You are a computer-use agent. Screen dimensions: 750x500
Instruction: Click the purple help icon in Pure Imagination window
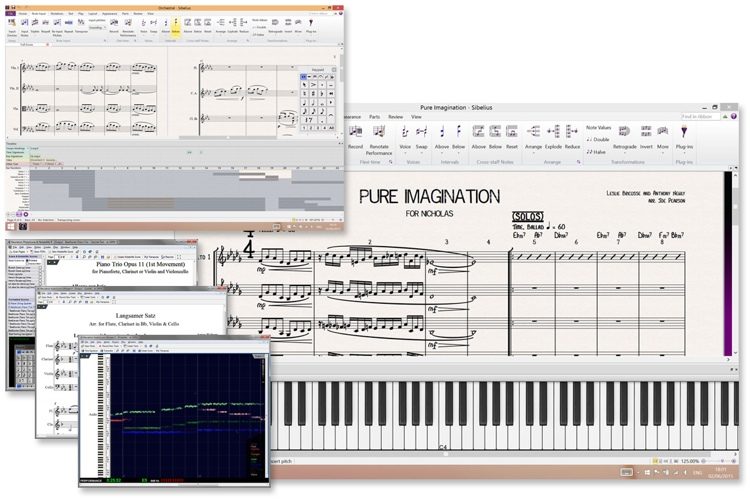tap(734, 116)
